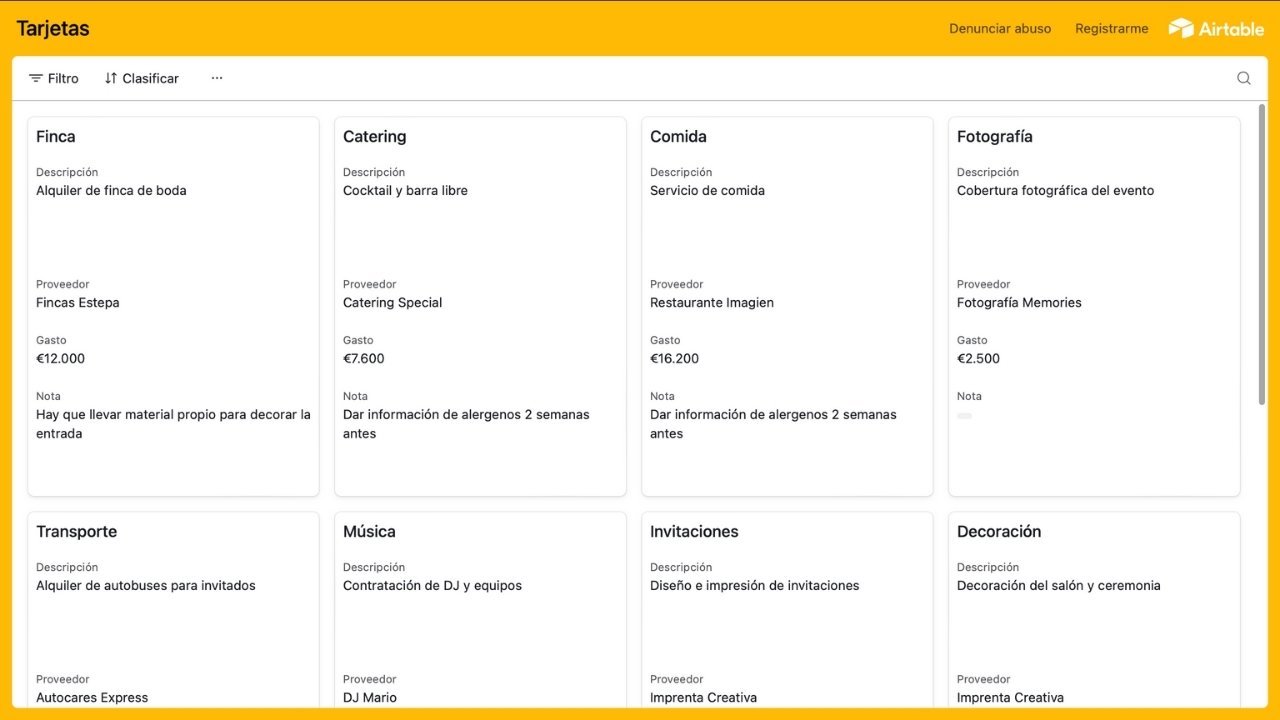Open the Fotografía card title
Image resolution: width=1280 pixels, height=720 pixels.
coord(995,137)
